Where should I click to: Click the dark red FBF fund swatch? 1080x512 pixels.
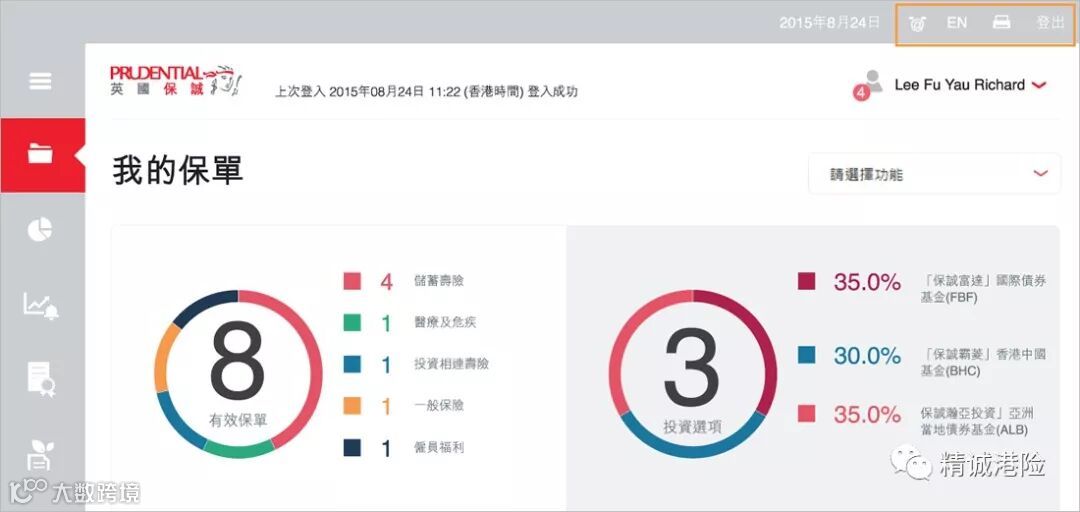pyautogui.click(x=807, y=281)
